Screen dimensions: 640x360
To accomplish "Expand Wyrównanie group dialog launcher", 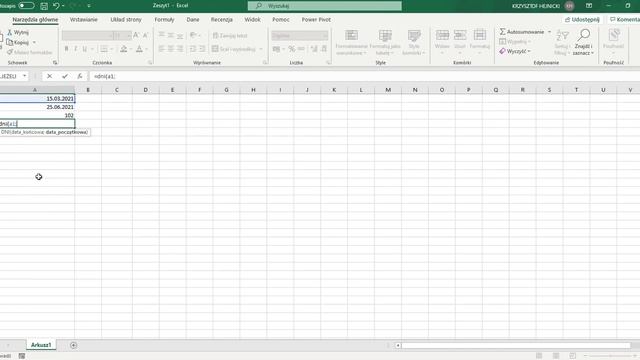I will (265, 62).
